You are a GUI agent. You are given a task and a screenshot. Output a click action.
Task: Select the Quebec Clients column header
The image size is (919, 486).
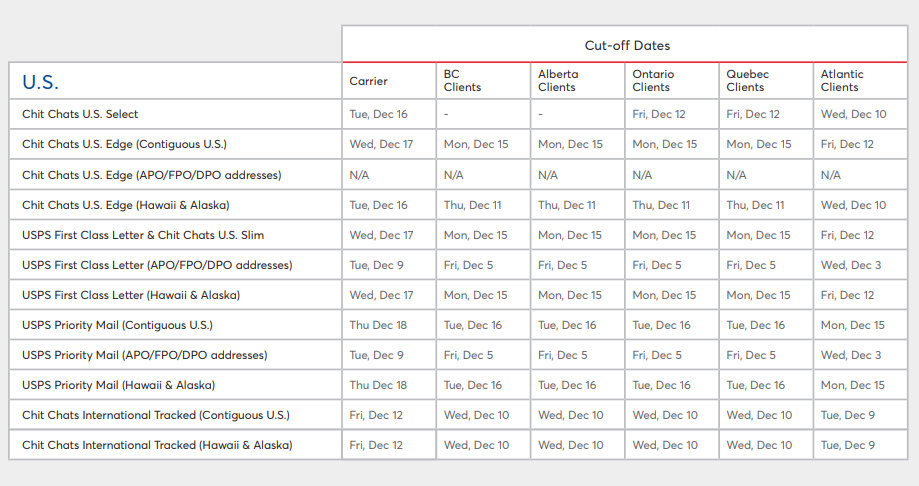pyautogui.click(x=746, y=81)
